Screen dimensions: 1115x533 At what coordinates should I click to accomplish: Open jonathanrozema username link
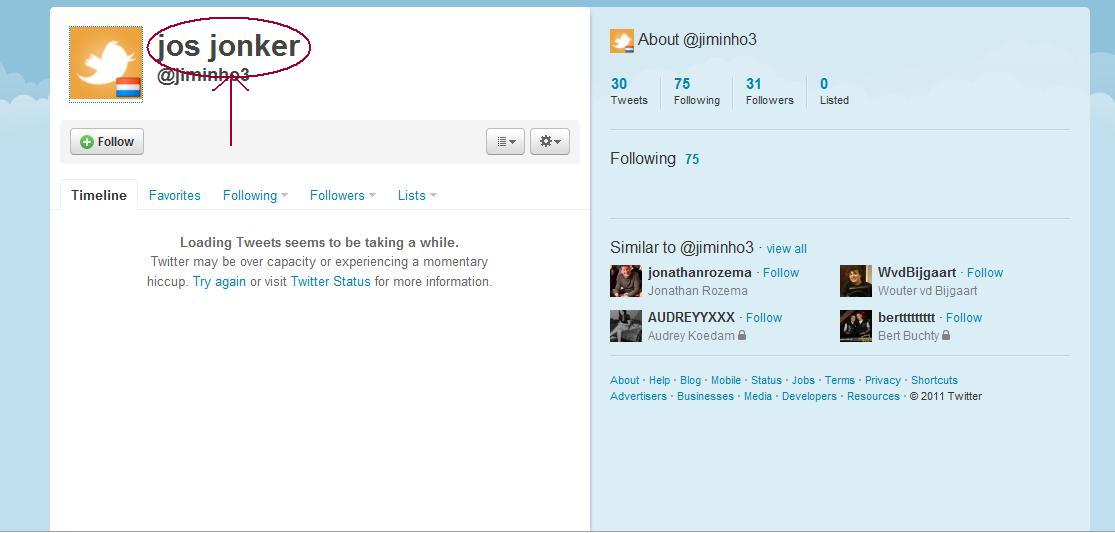click(x=700, y=272)
